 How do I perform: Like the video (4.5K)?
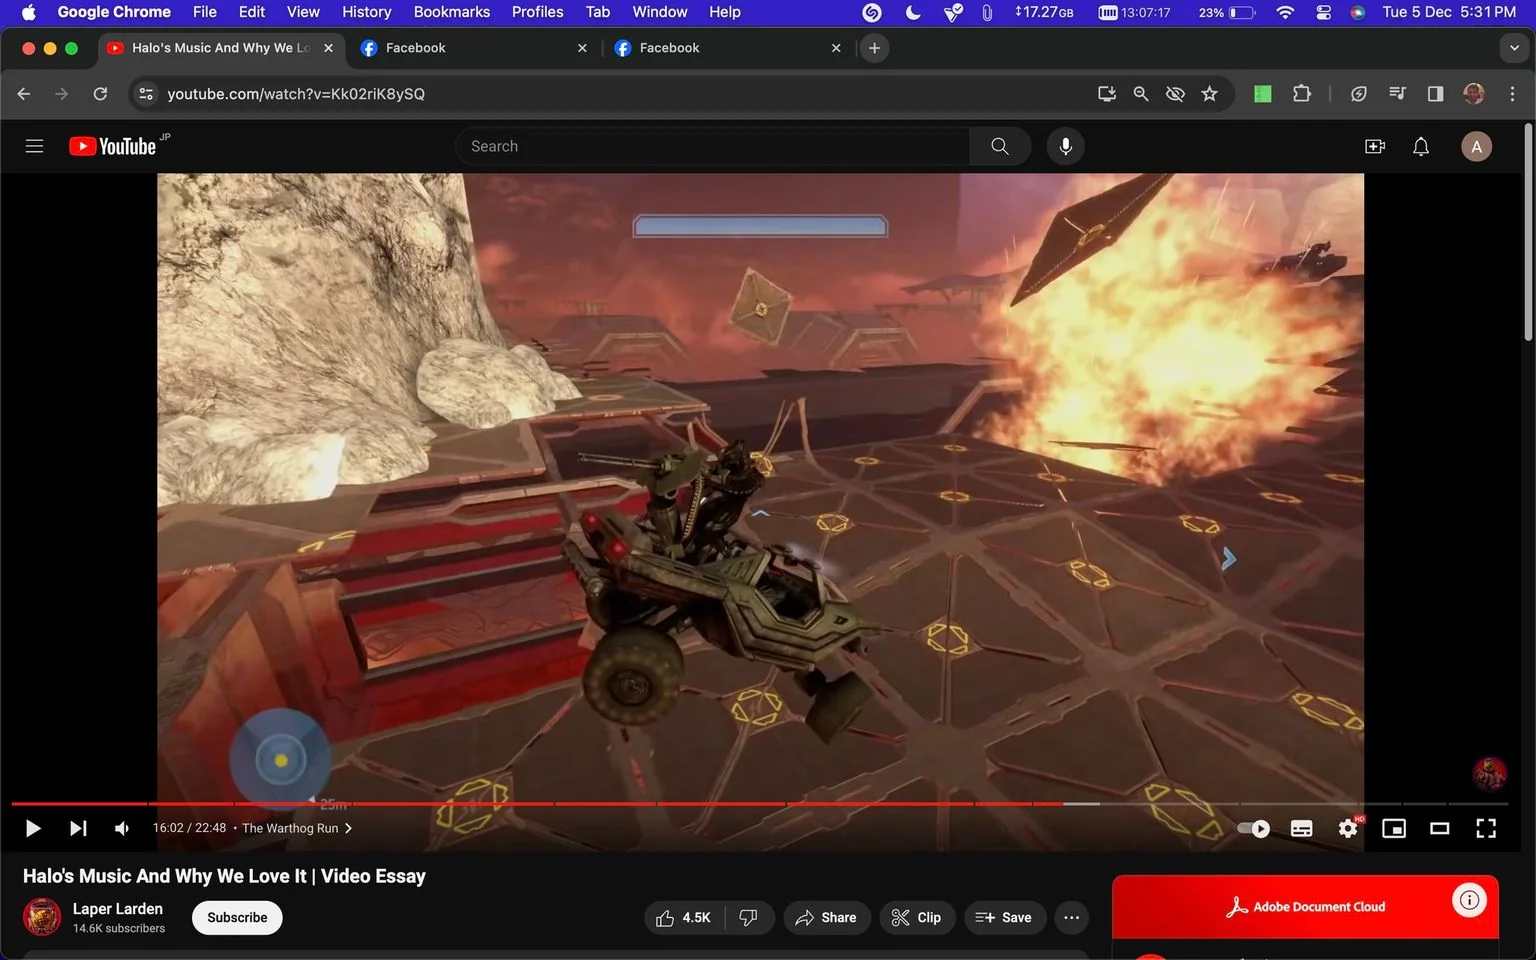(x=684, y=917)
